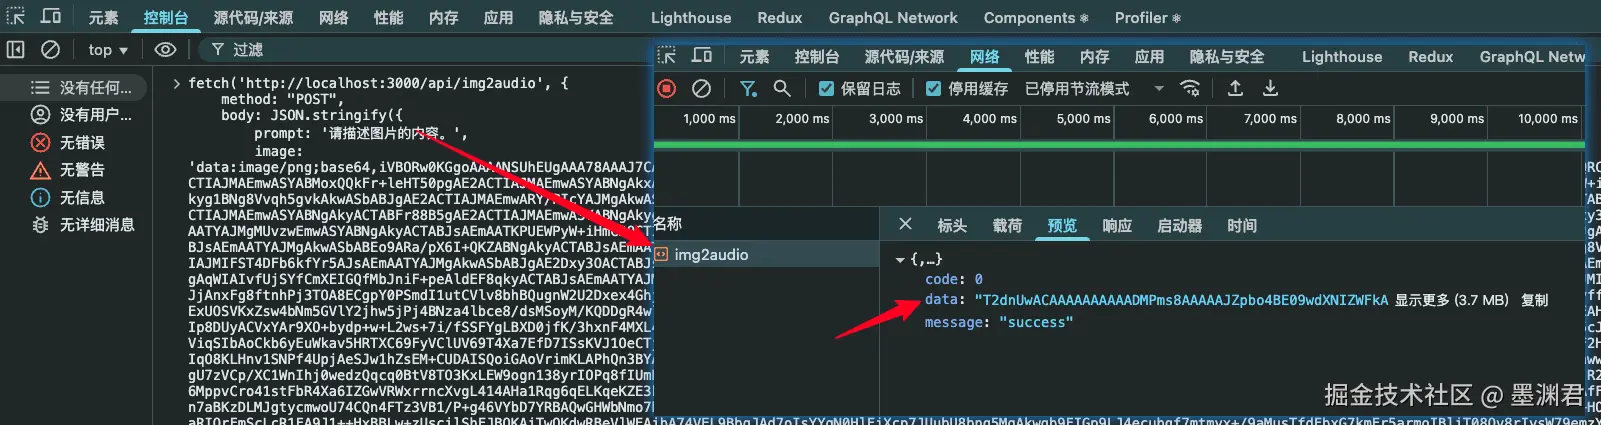Open Profiler tab in back window
Viewport: 1601px width, 425px height.
[1148, 18]
